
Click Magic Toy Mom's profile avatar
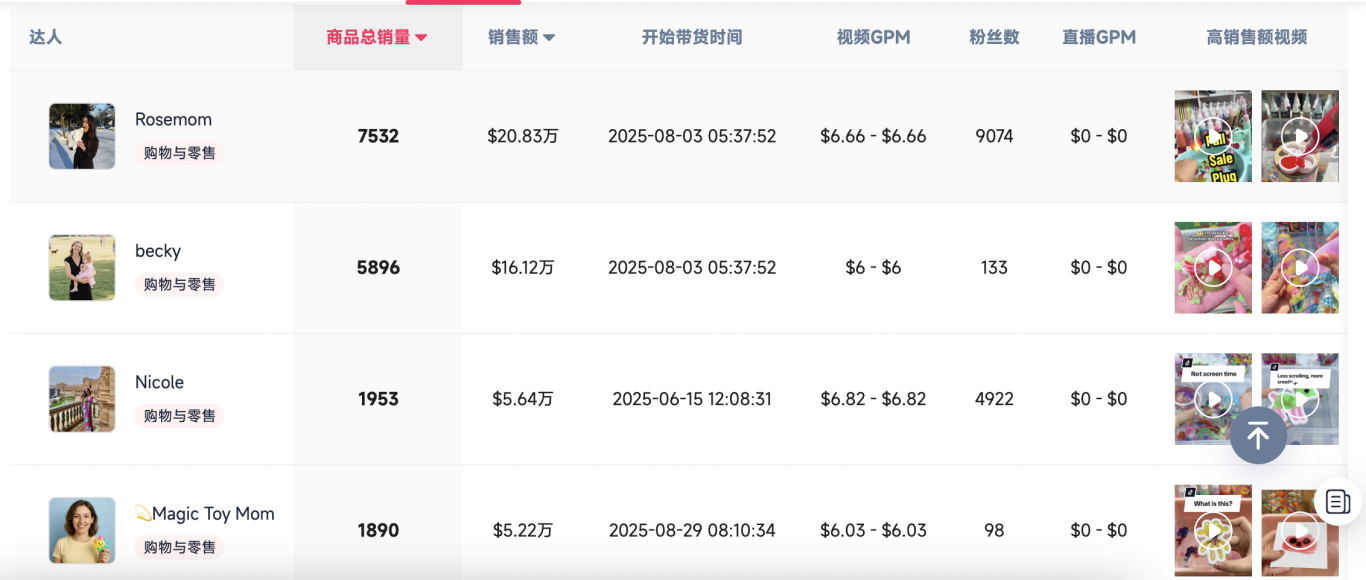82,530
